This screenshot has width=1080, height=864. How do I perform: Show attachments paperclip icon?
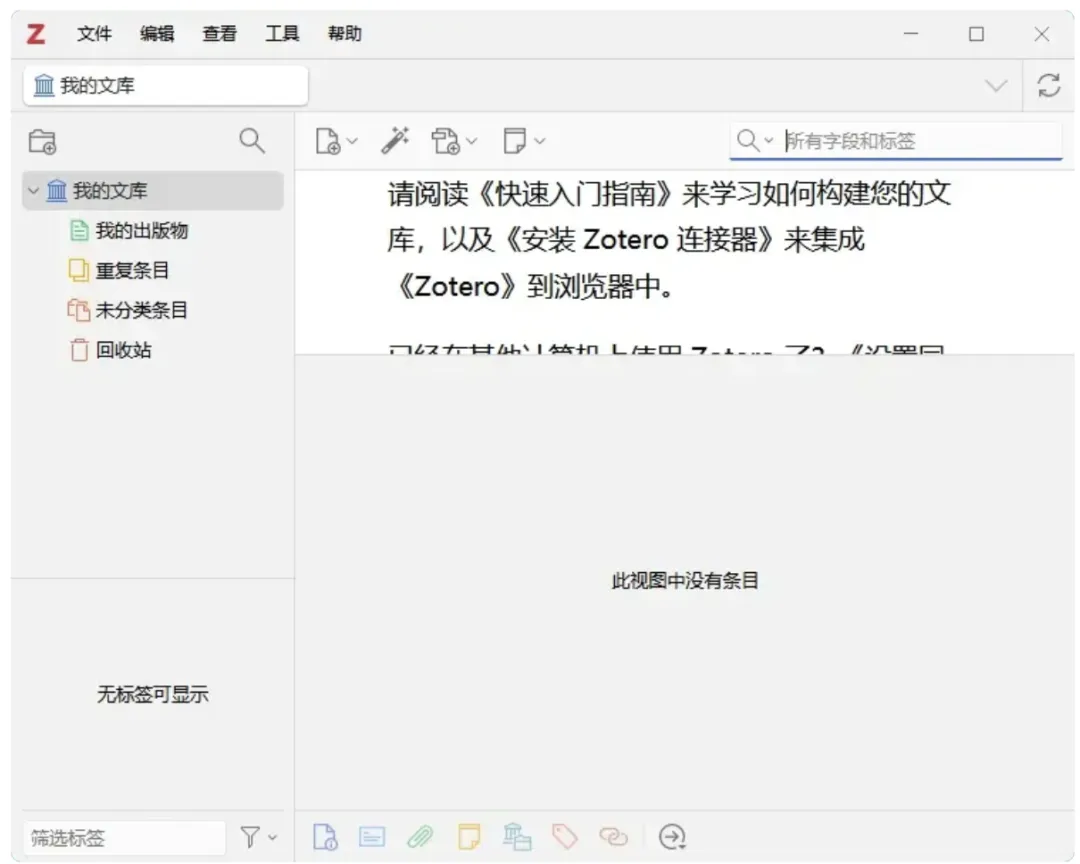pos(419,837)
